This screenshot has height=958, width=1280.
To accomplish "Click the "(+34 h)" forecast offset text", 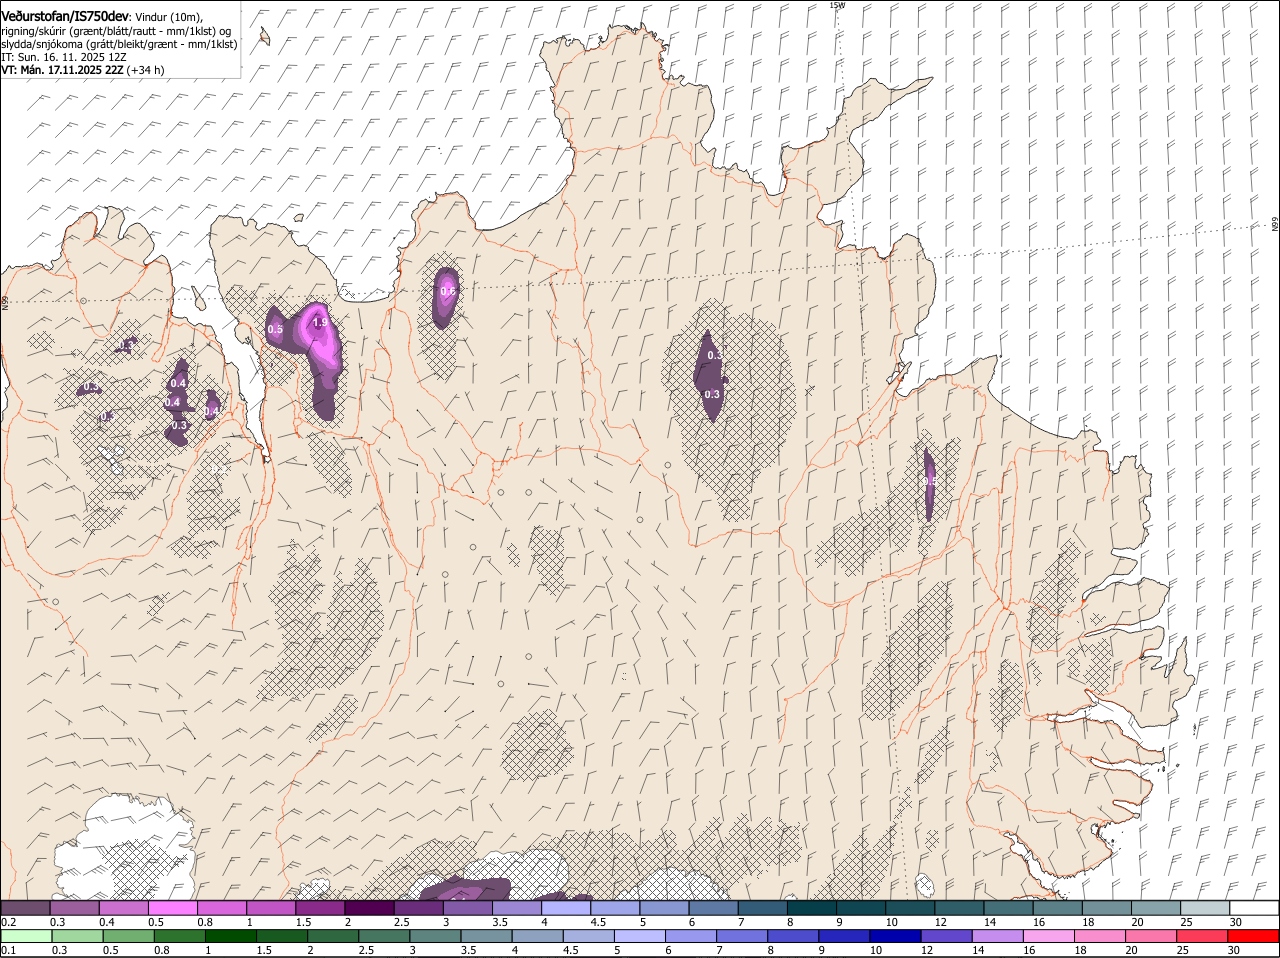I will click(146, 70).
